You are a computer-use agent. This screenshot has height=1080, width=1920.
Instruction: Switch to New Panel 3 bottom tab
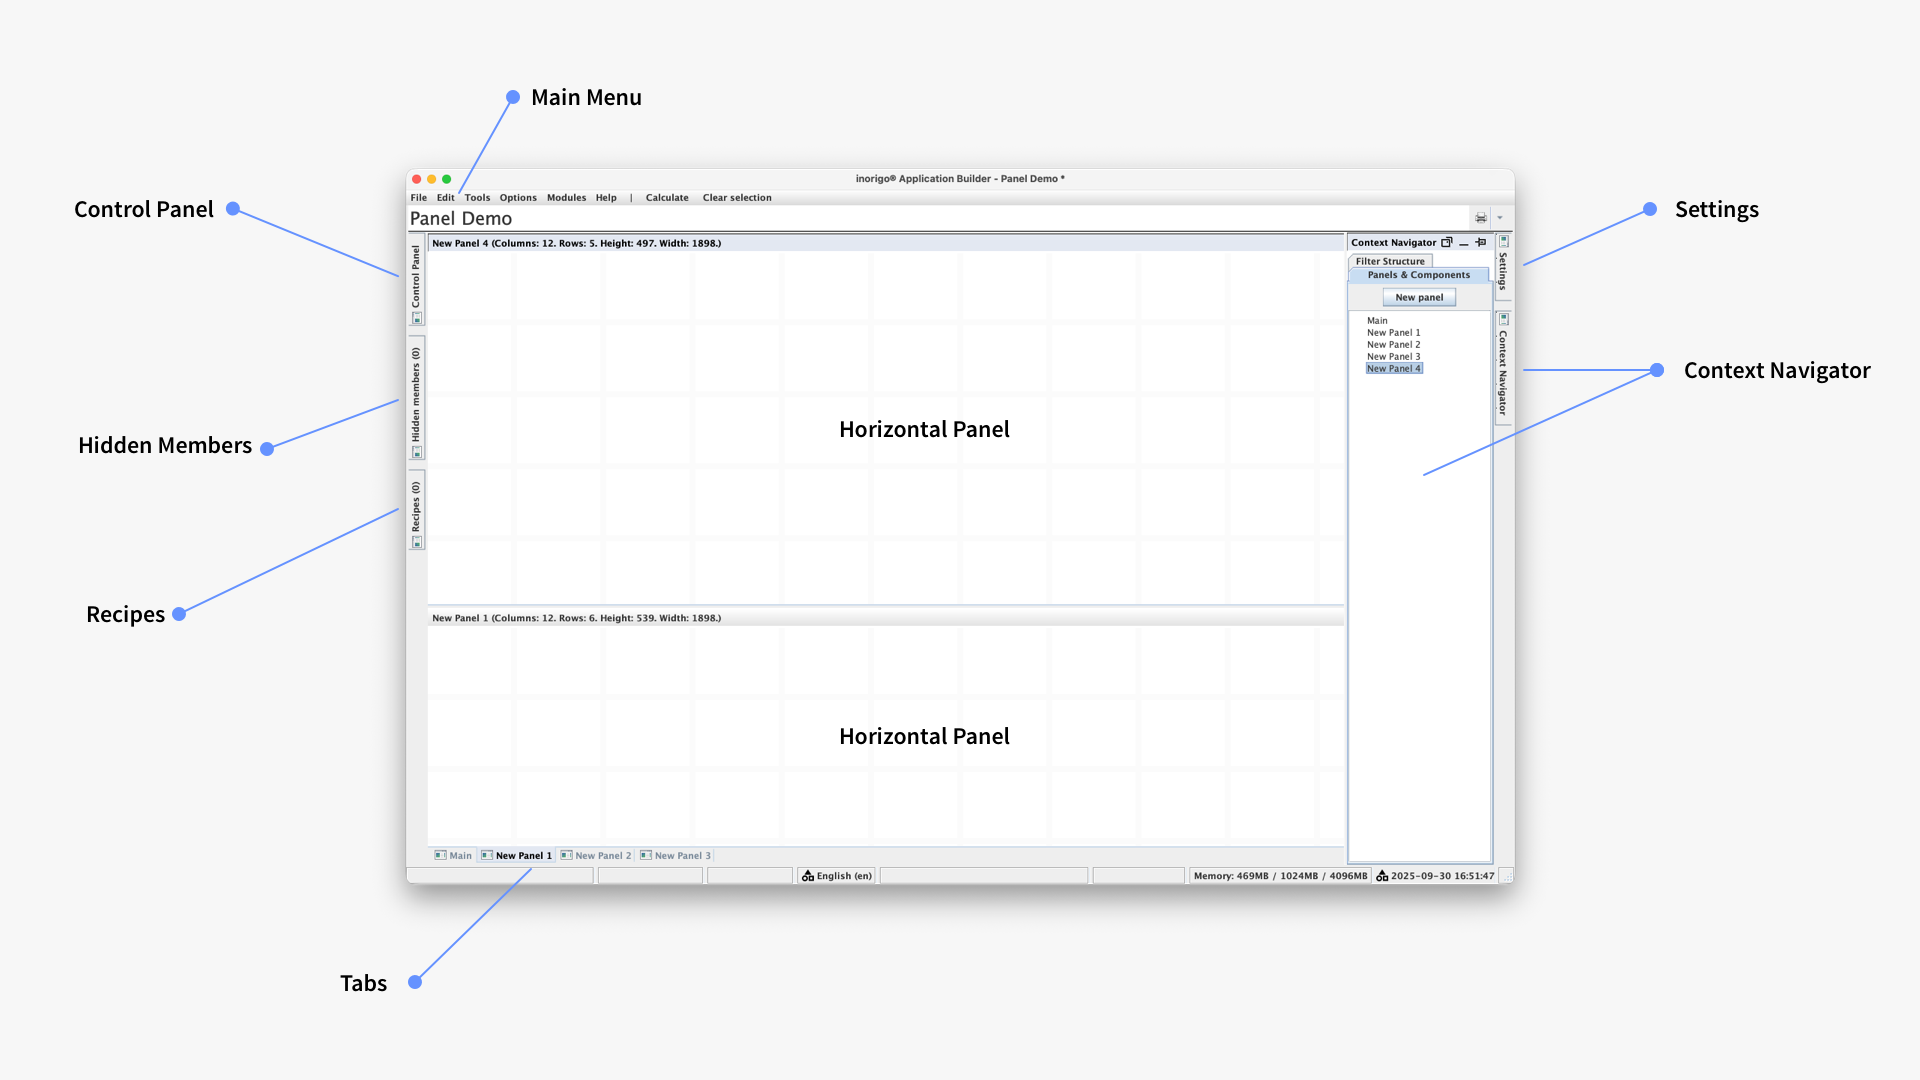click(x=681, y=856)
